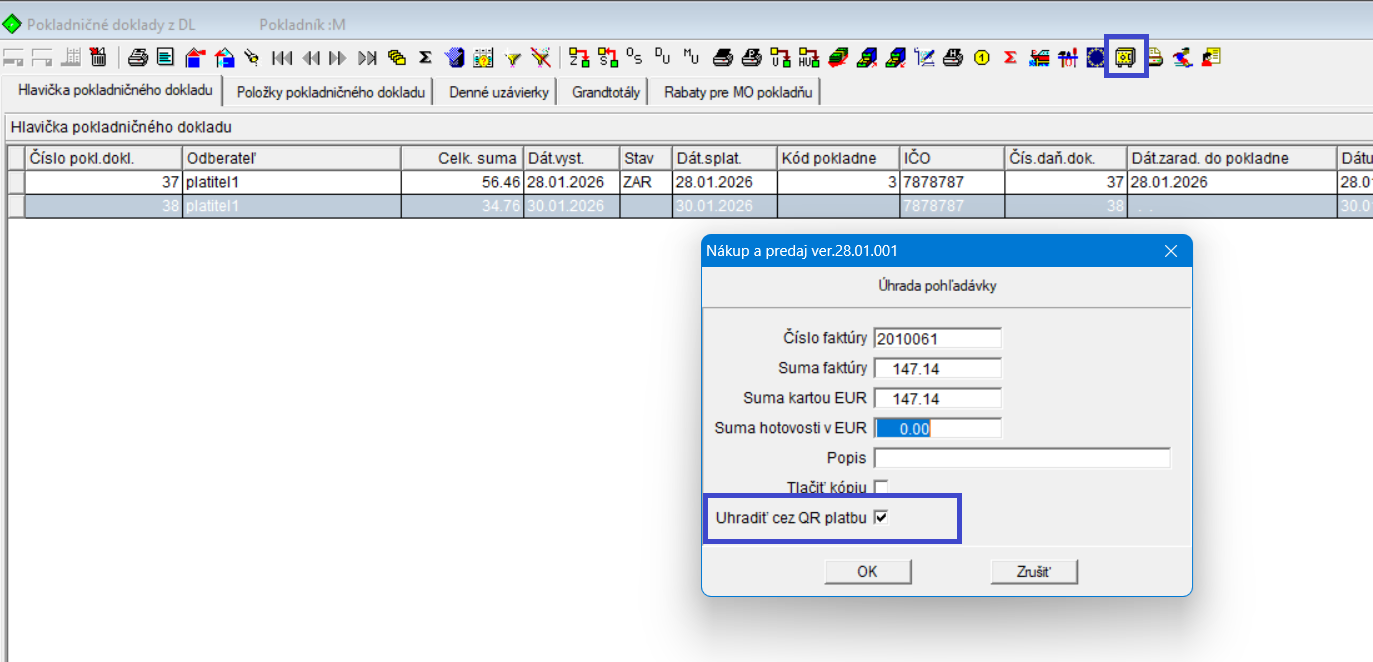The image size is (1373, 662).
Task: Select row with document number 37
Action: point(104,182)
